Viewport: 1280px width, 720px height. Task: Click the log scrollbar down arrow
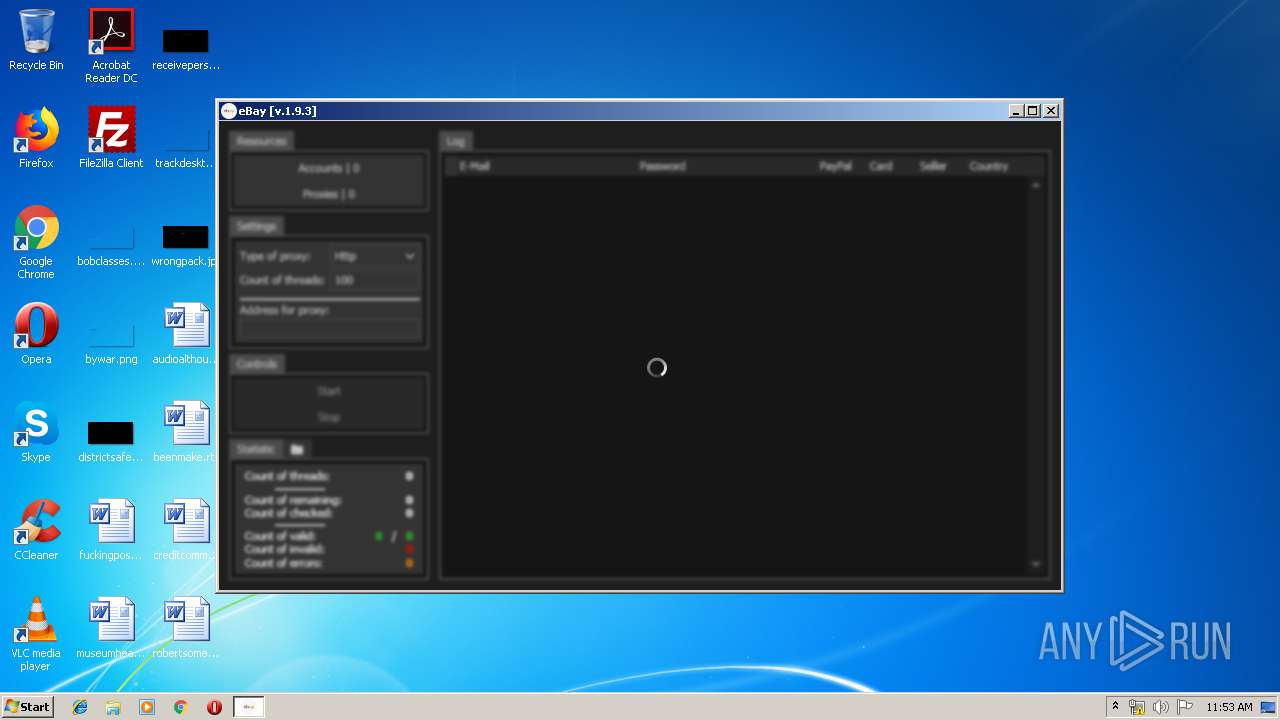[x=1036, y=565]
